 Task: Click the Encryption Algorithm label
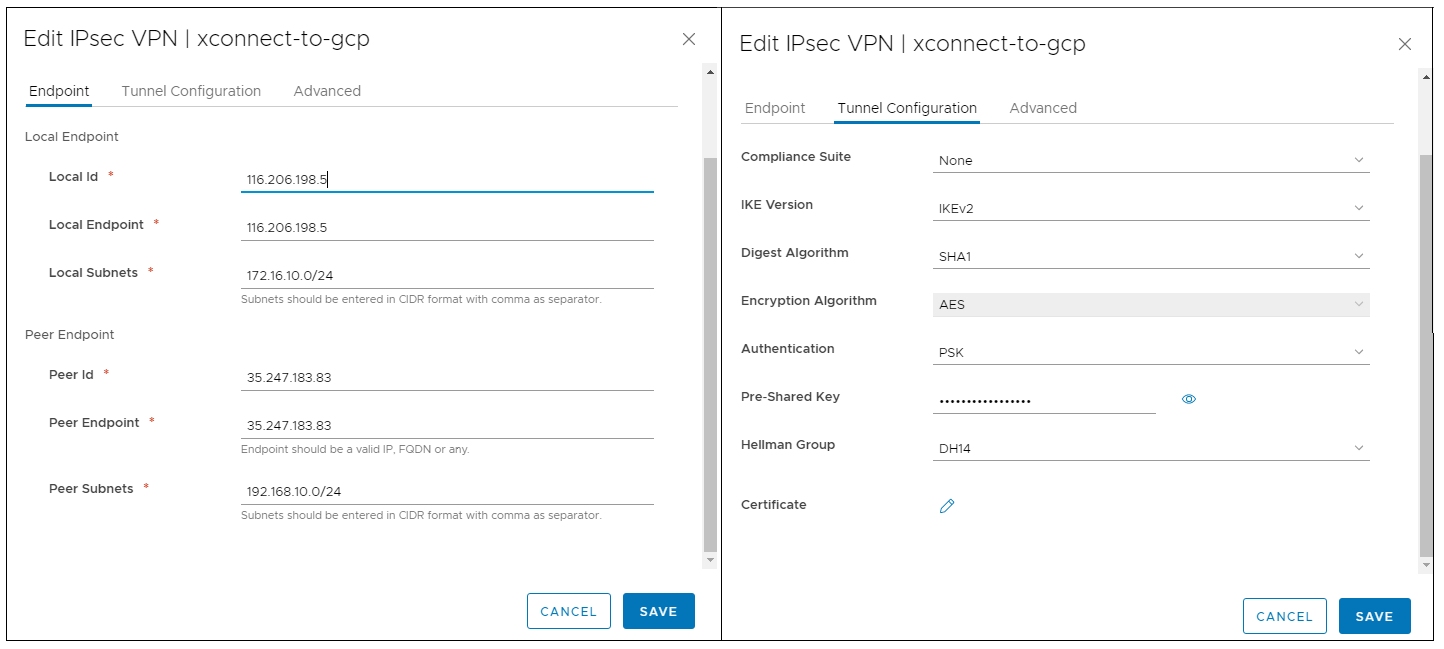pos(809,301)
